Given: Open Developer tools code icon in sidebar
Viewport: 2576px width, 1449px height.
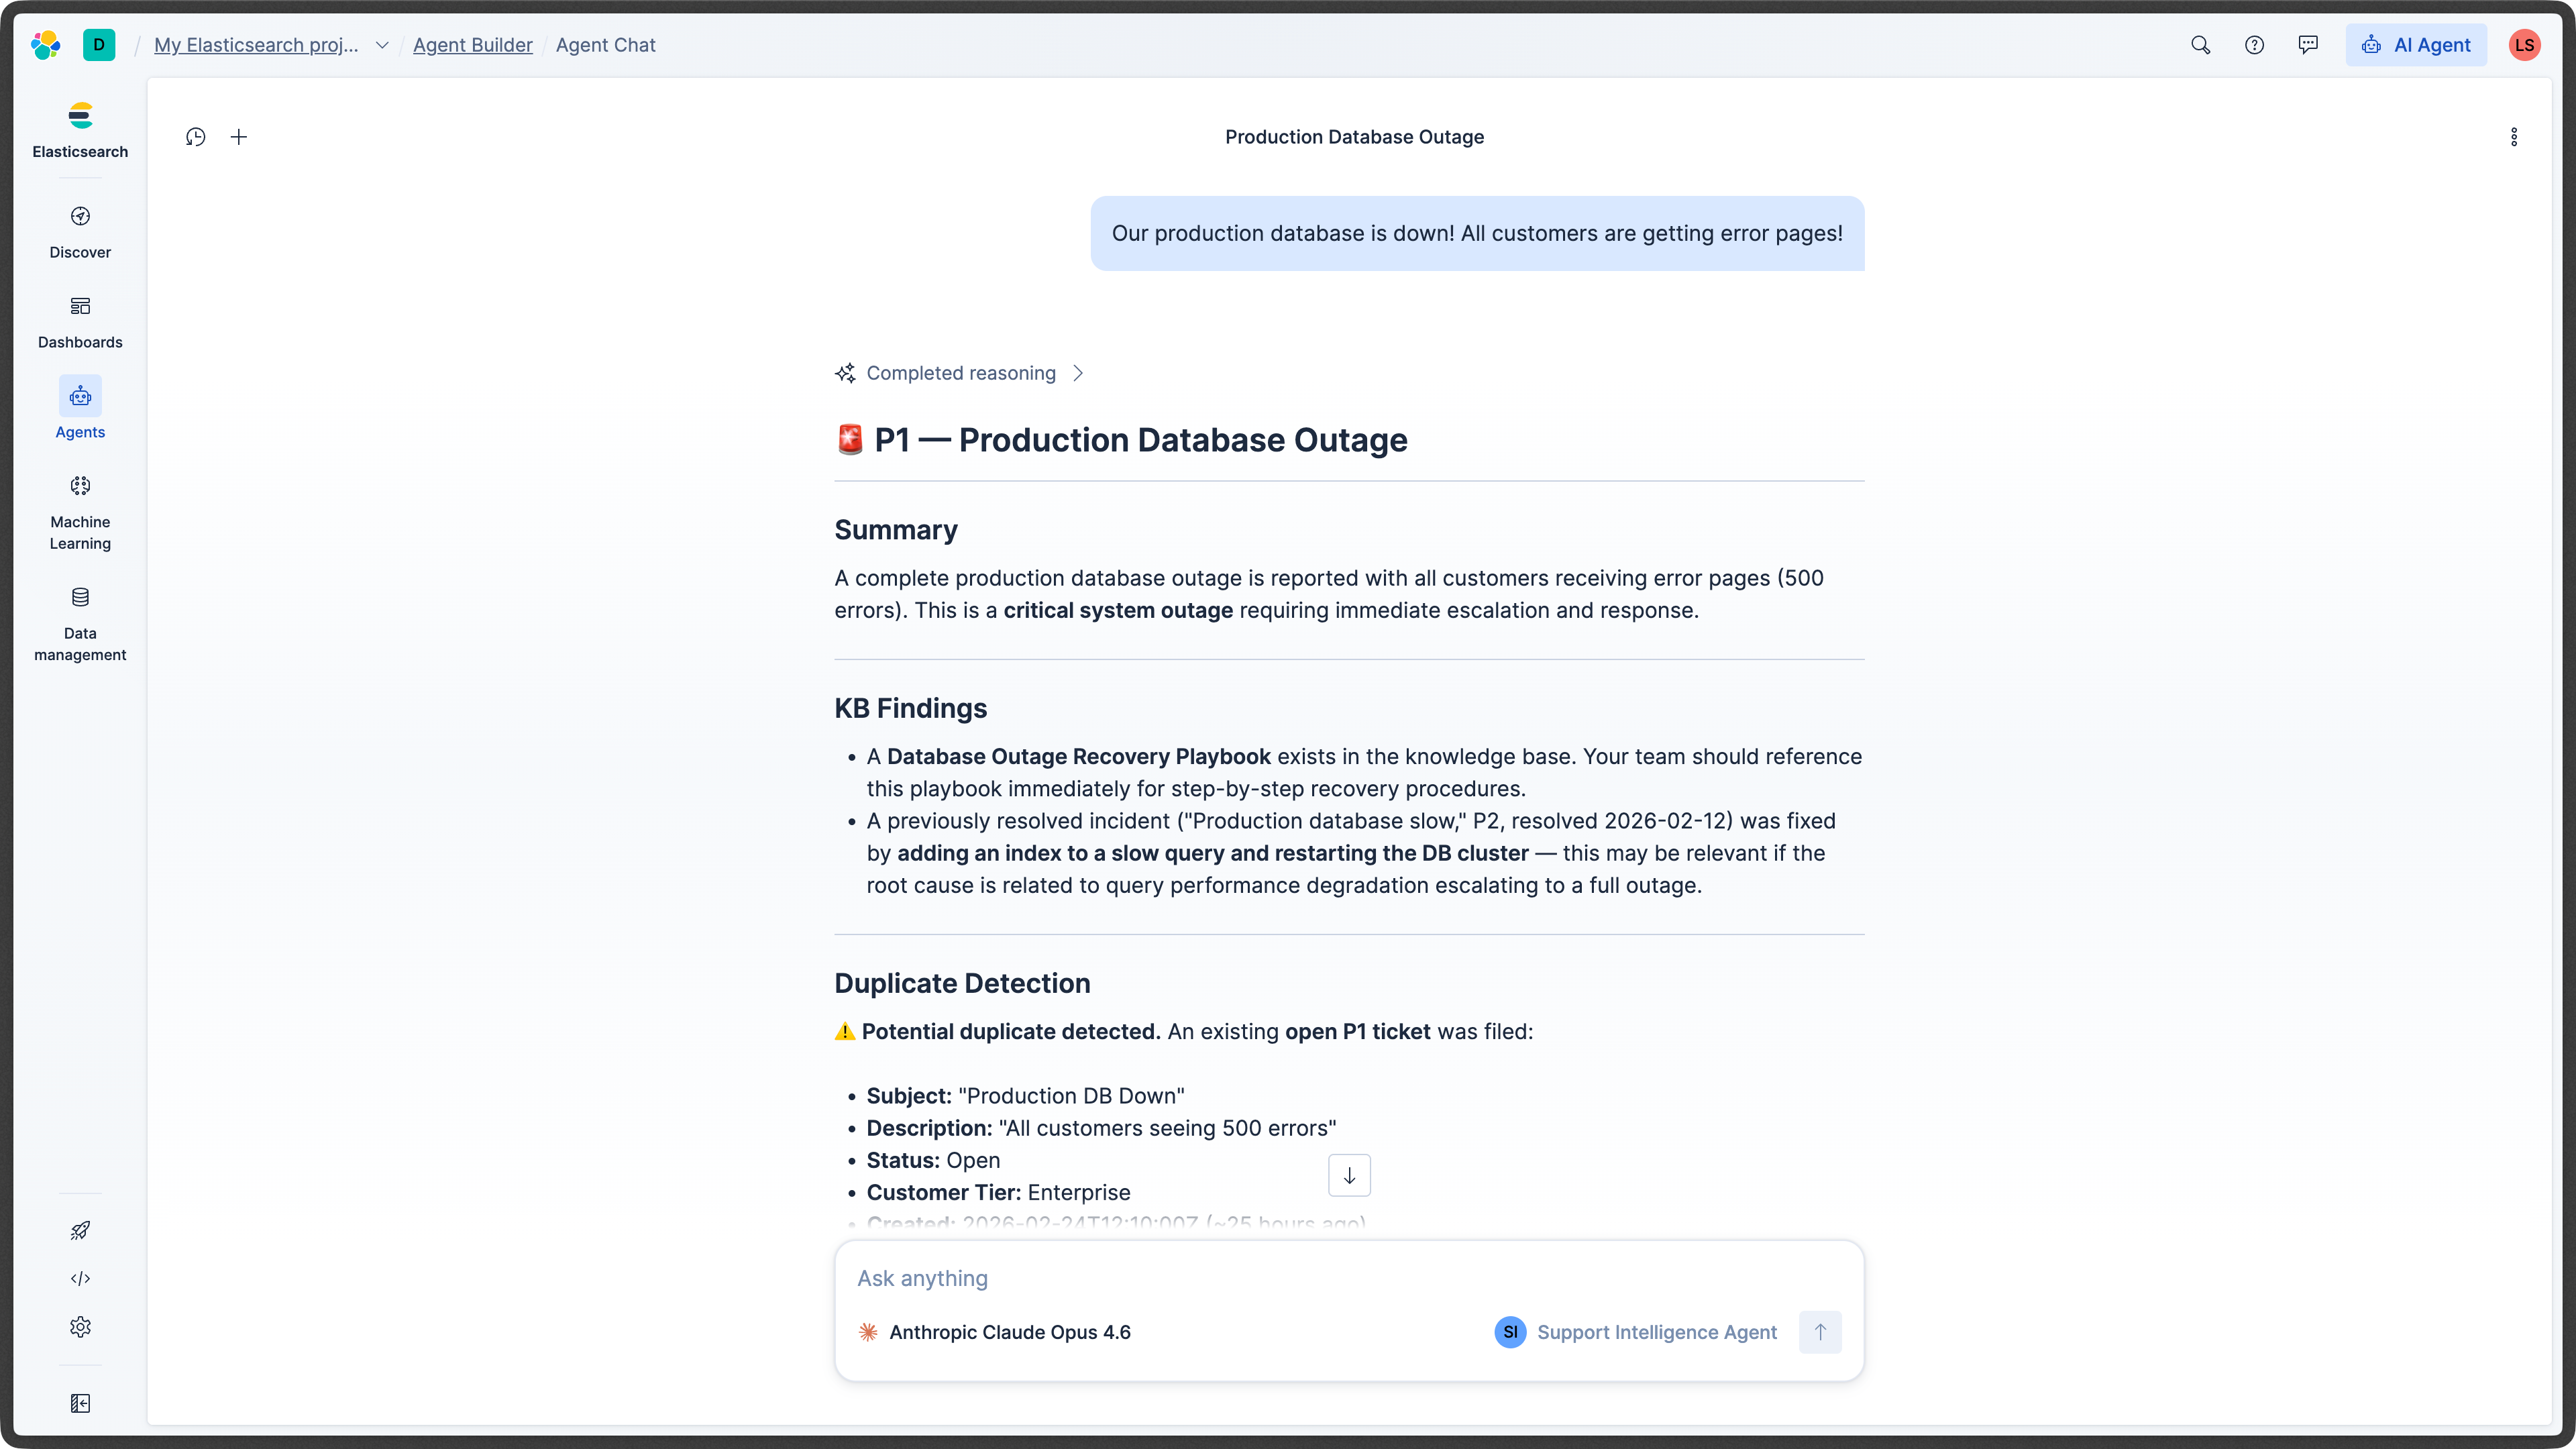Looking at the screenshot, I should [80, 1279].
